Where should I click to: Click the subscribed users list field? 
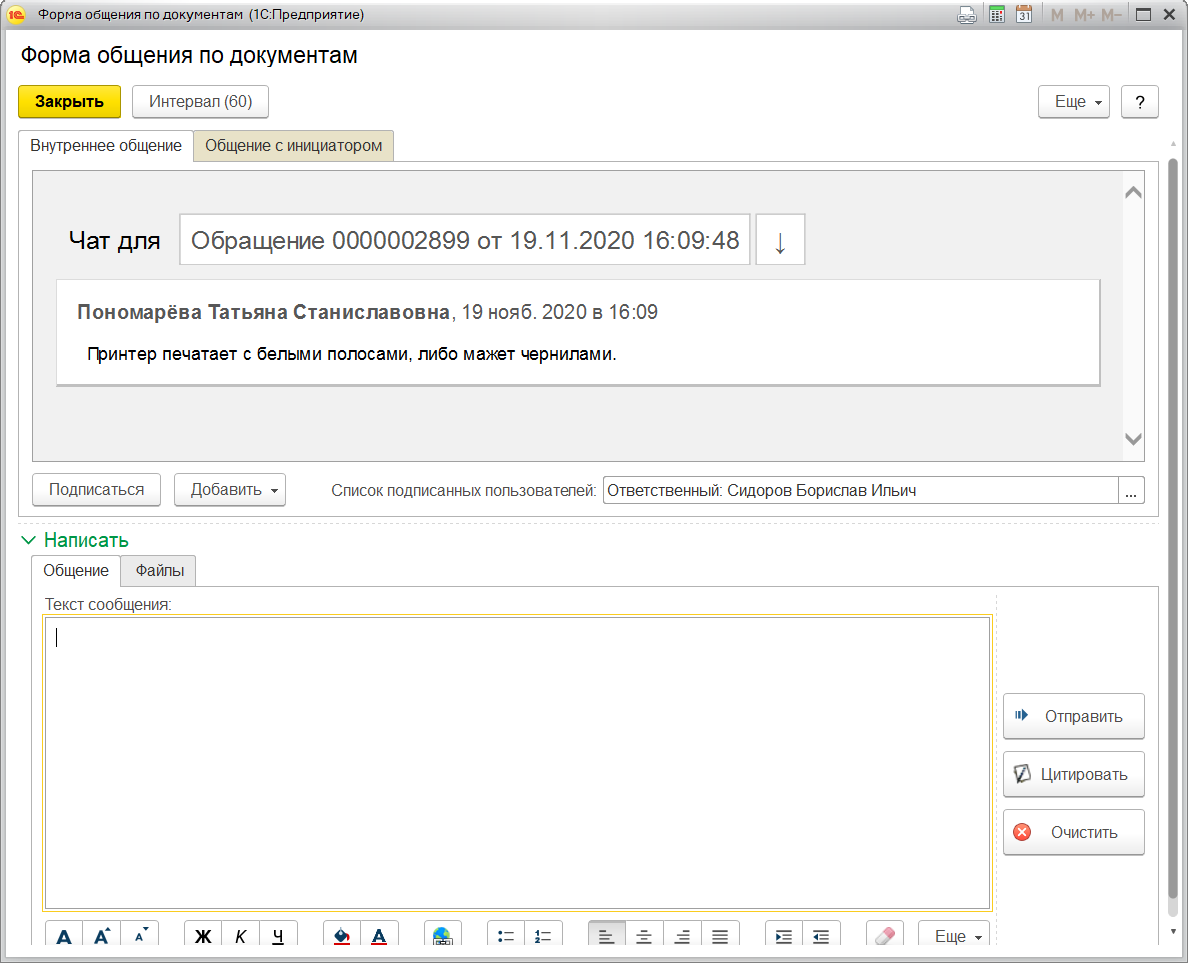(861, 490)
